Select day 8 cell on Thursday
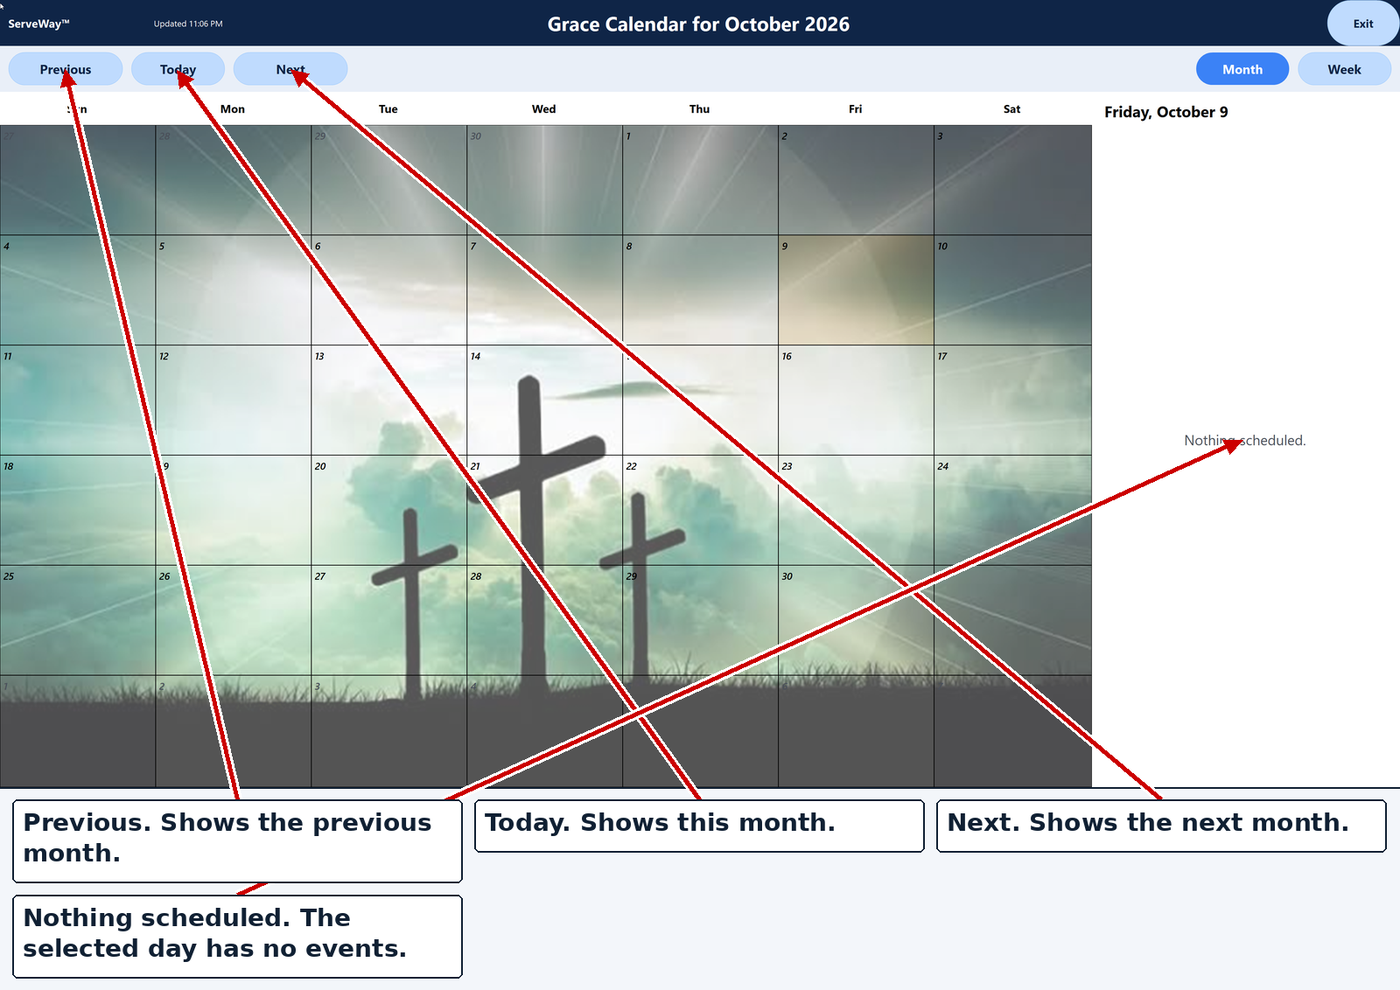This screenshot has height=990, width=1400. tap(700, 290)
